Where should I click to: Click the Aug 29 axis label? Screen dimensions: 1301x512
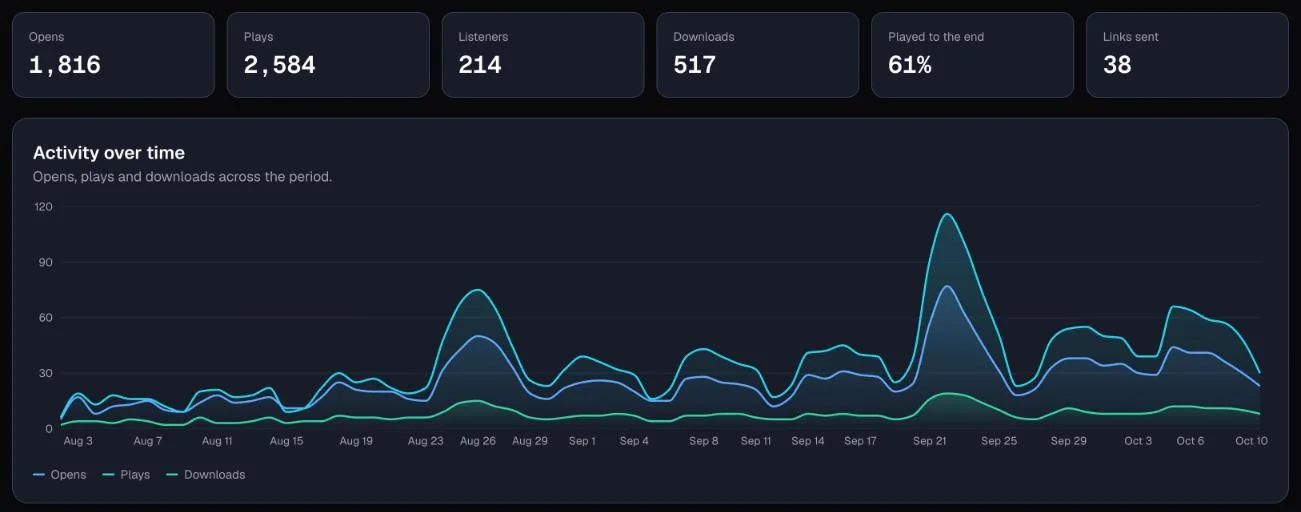click(x=530, y=441)
